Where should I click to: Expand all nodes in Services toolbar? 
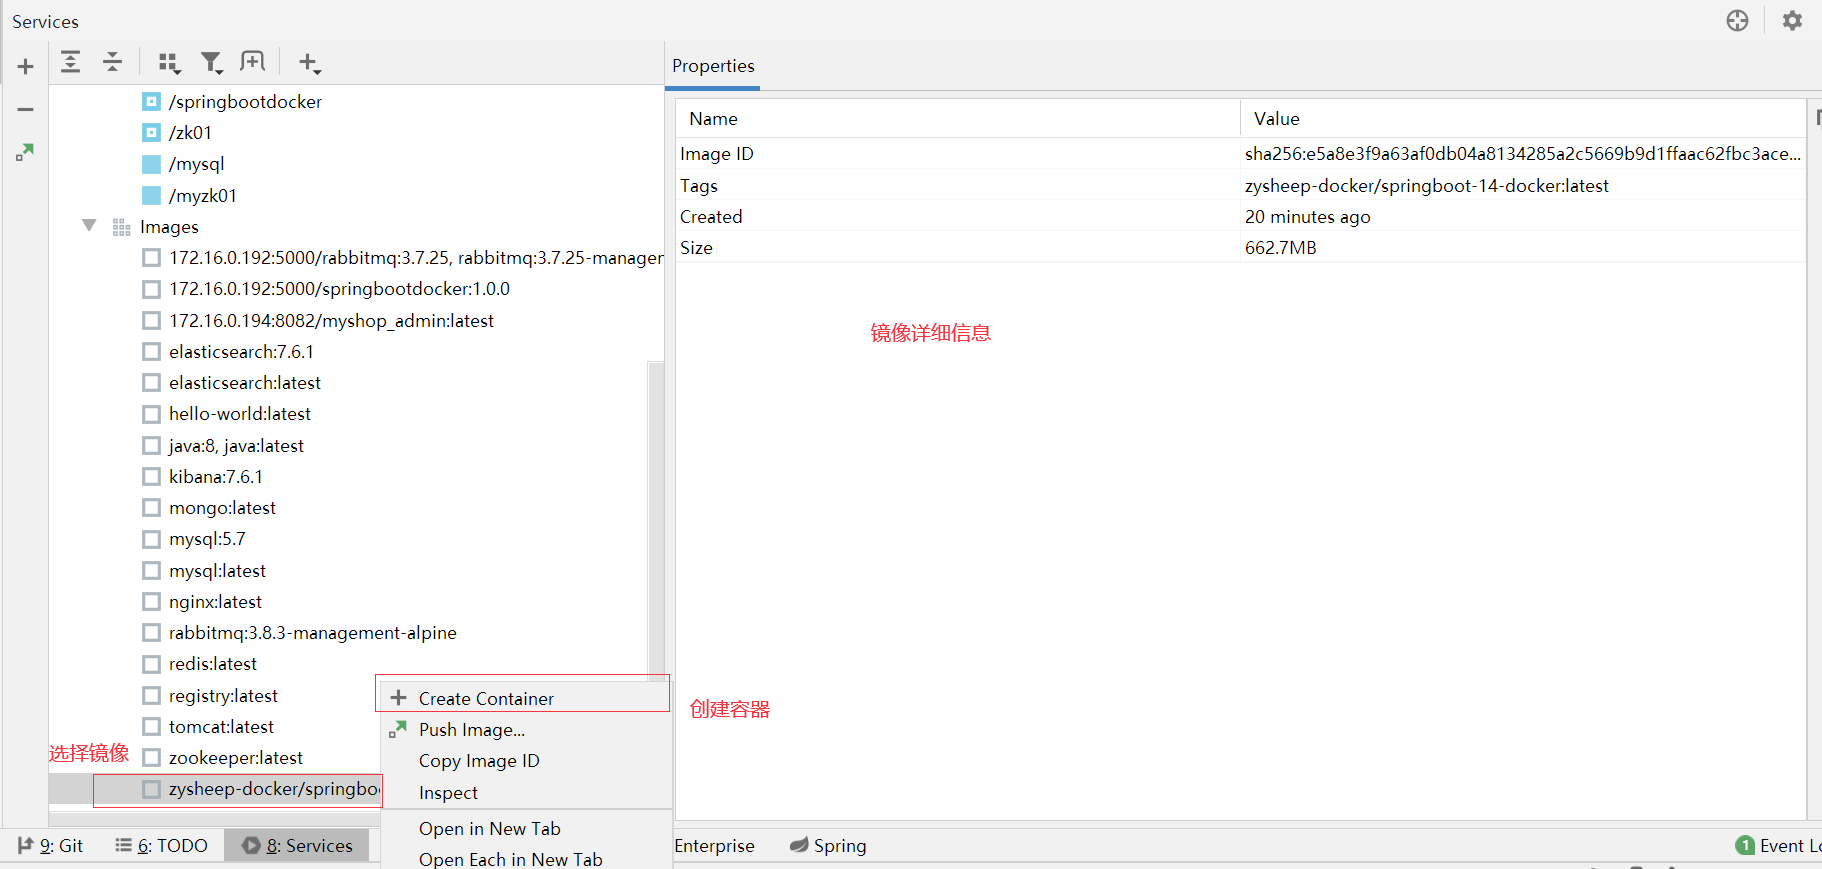70,62
